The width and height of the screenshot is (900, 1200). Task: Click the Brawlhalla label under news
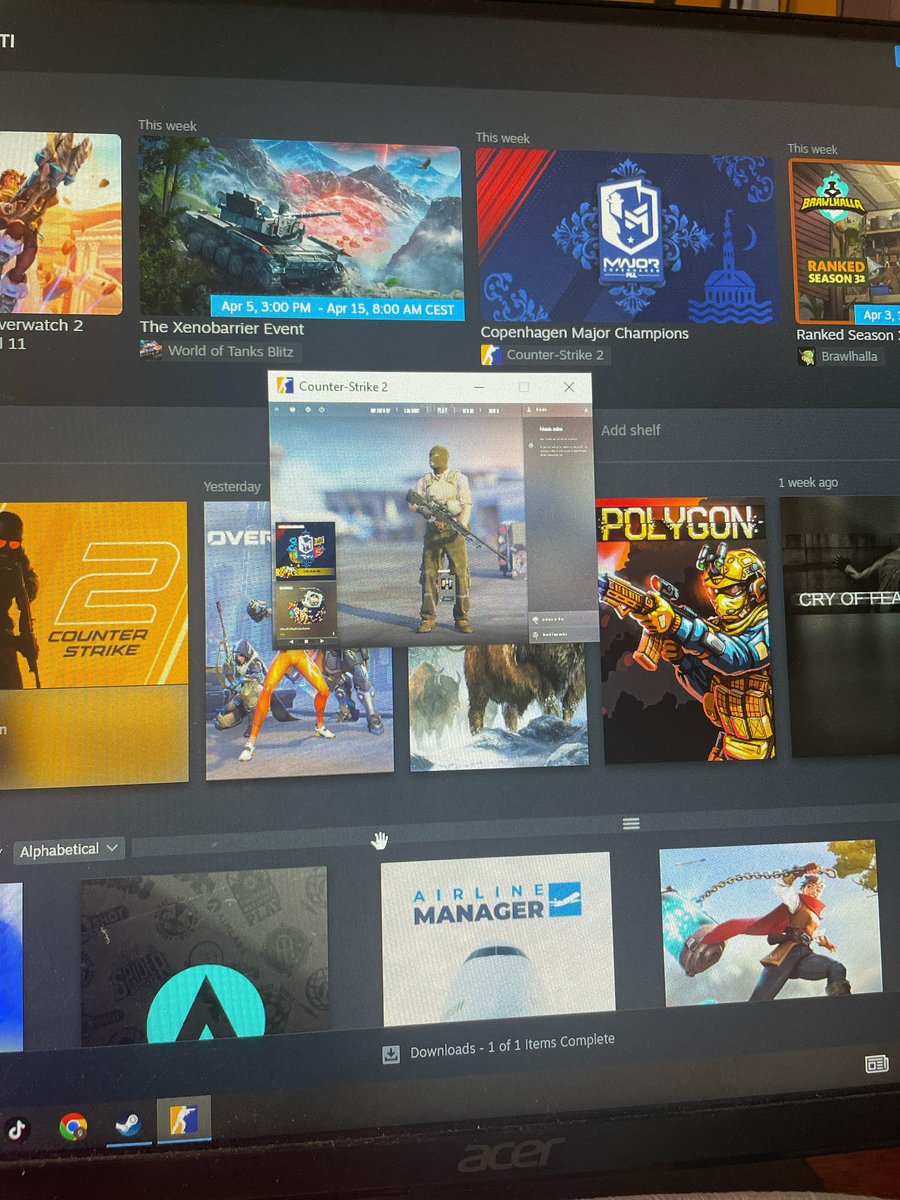[849, 356]
